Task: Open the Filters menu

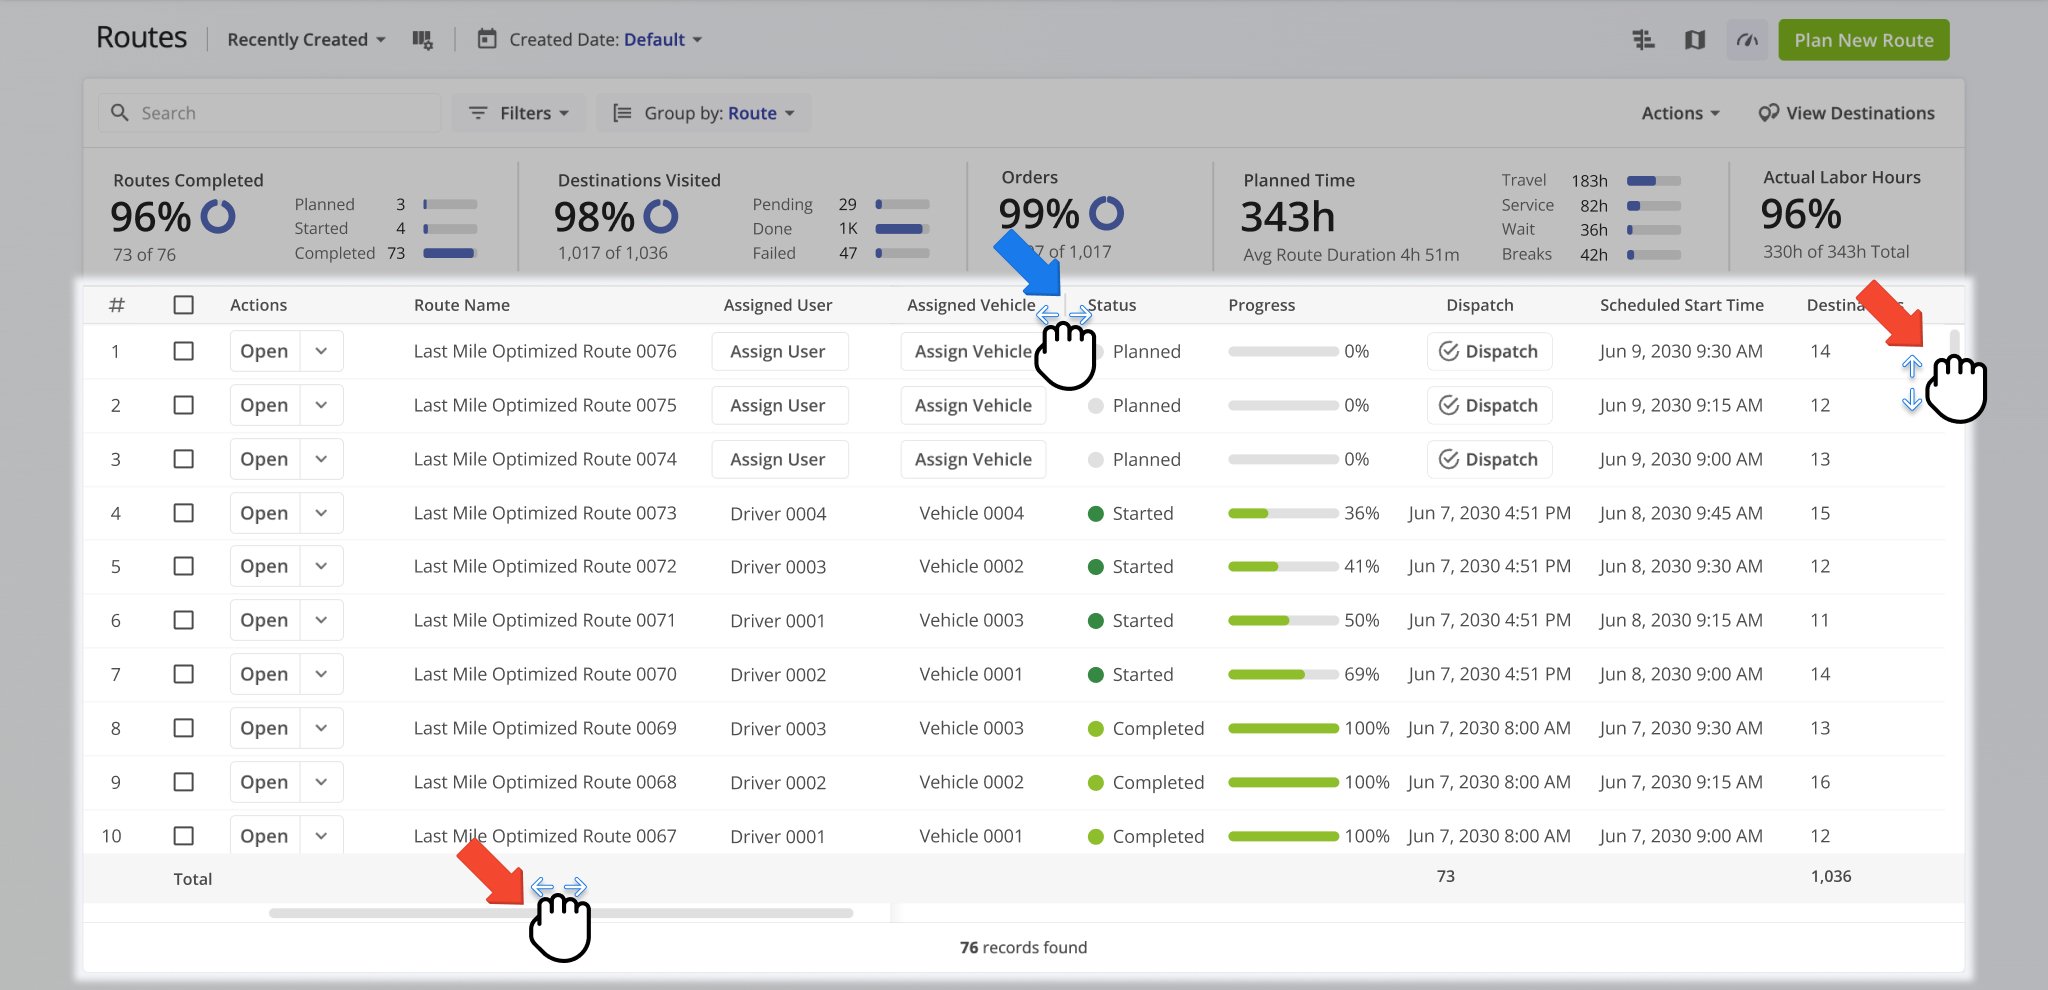Action: 518,113
